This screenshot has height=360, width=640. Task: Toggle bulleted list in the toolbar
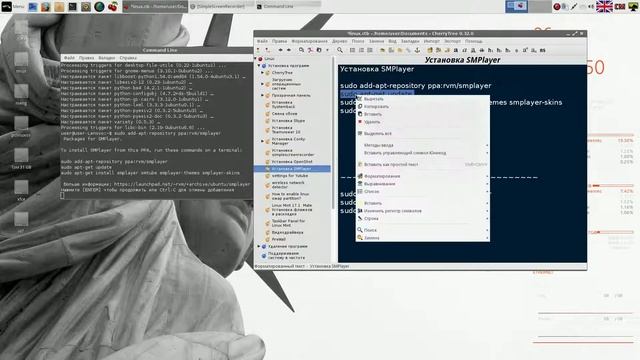click(x=352, y=50)
